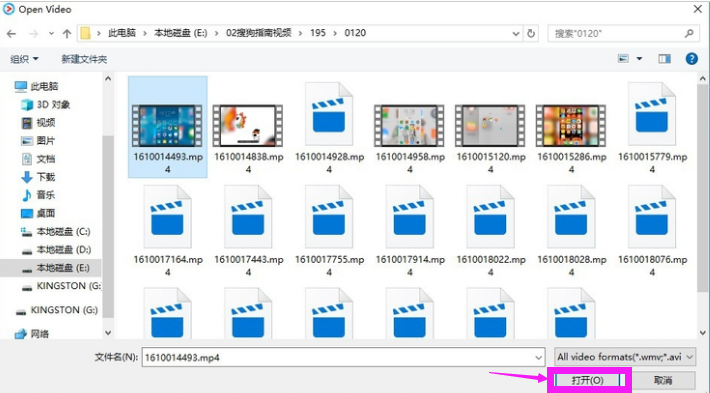Open the 组织 menu
Image resolution: width=710 pixels, height=393 pixels.
click(24, 59)
